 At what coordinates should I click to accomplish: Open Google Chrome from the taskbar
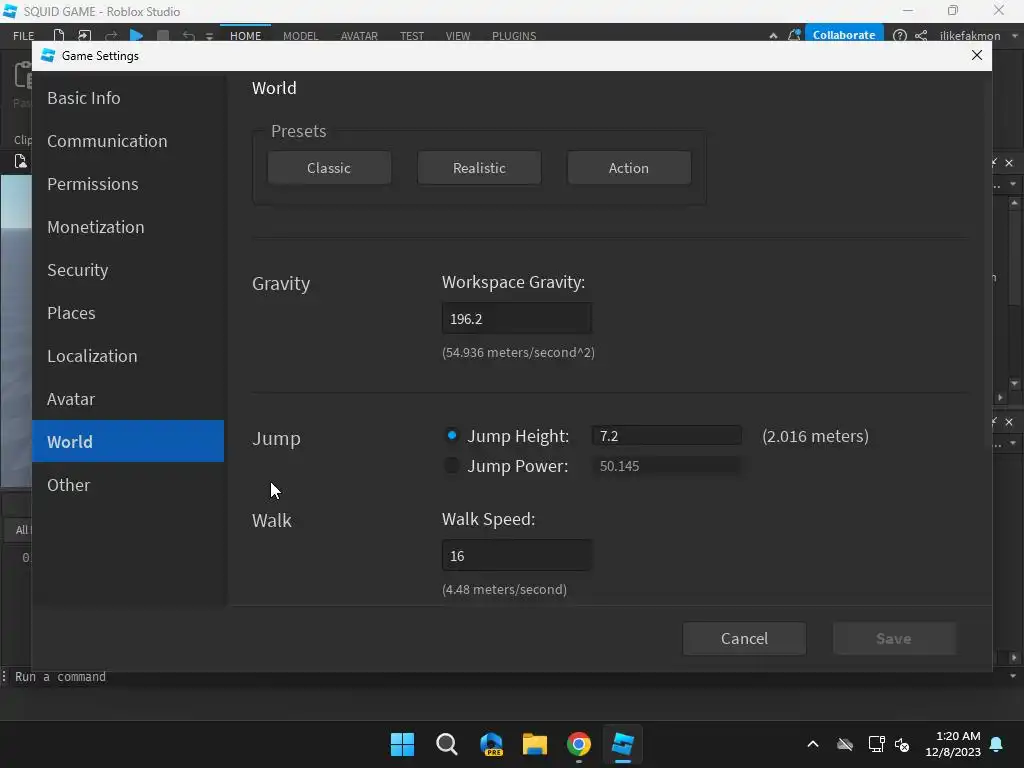click(579, 744)
